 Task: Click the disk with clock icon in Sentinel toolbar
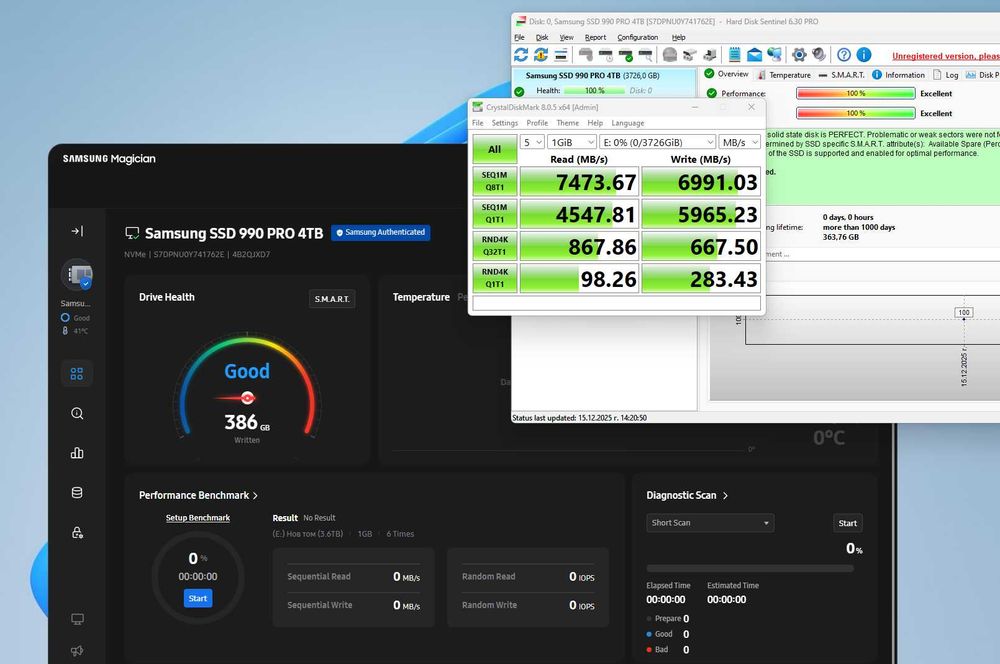pos(606,55)
